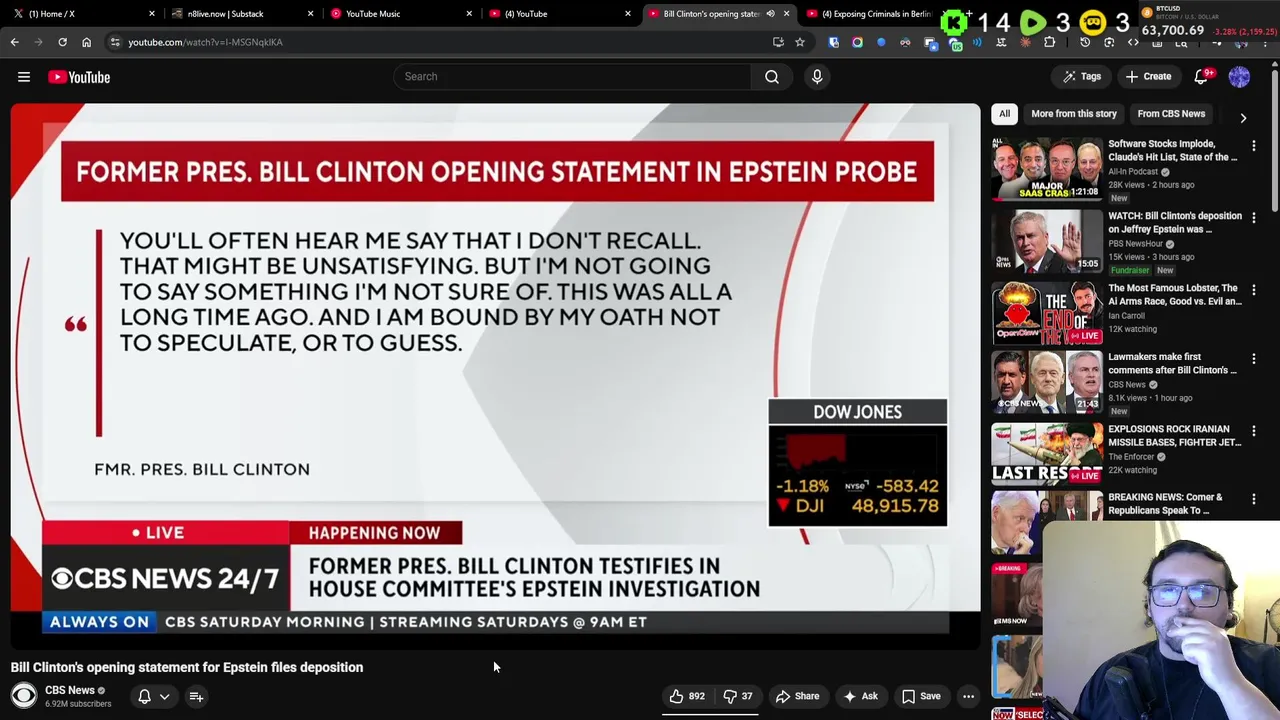The height and width of the screenshot is (720, 1280).
Task: Open options for EXPLOSIONS ROCK IRANIAN video
Action: point(1254,431)
